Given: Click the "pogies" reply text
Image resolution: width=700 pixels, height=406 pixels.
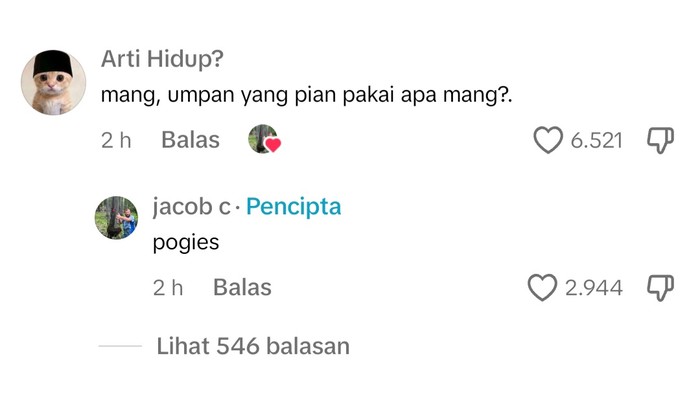Looking at the screenshot, I should pos(185,243).
